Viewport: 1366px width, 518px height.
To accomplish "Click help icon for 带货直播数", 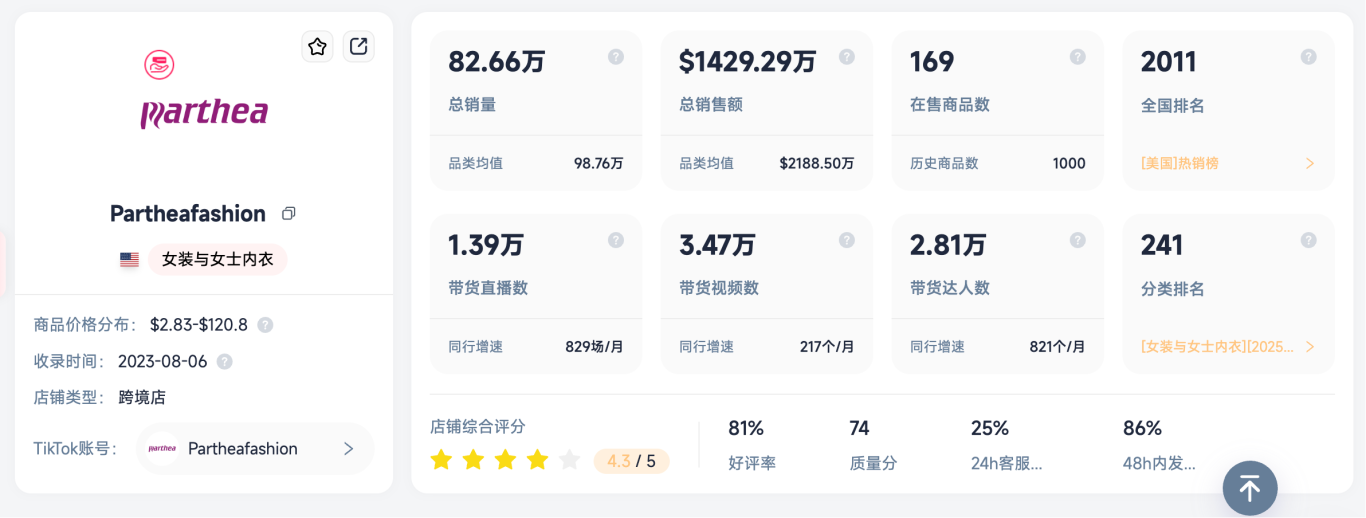I will click(x=616, y=240).
